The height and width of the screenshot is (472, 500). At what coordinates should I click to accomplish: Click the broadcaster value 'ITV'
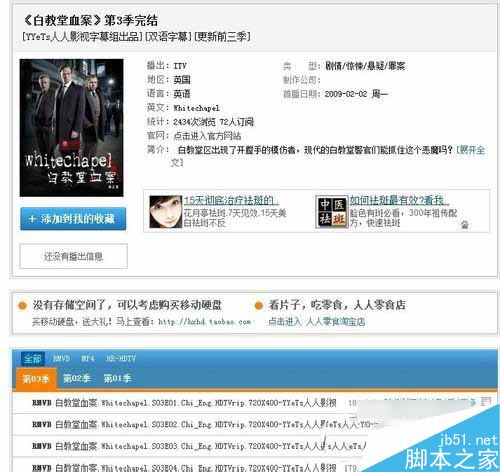pos(180,66)
